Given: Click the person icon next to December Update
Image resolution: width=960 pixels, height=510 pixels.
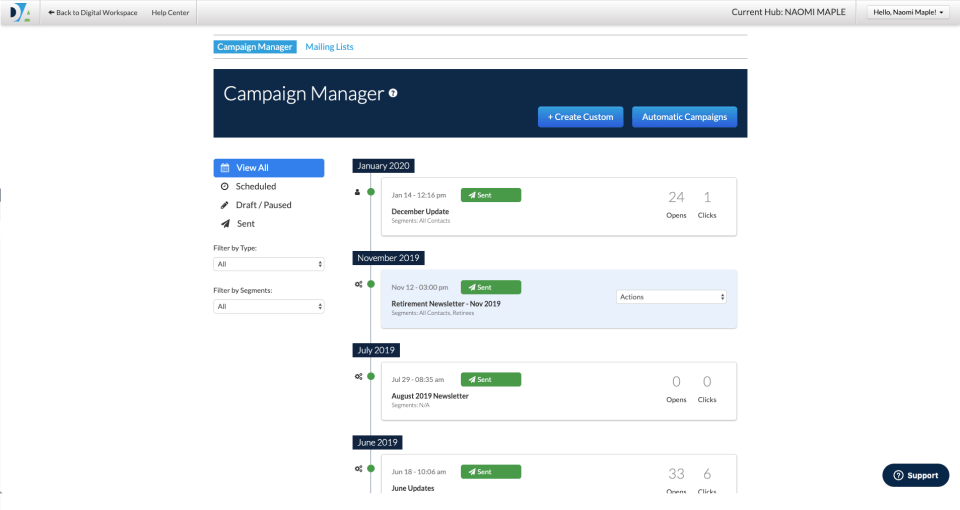Looking at the screenshot, I should pos(358,192).
